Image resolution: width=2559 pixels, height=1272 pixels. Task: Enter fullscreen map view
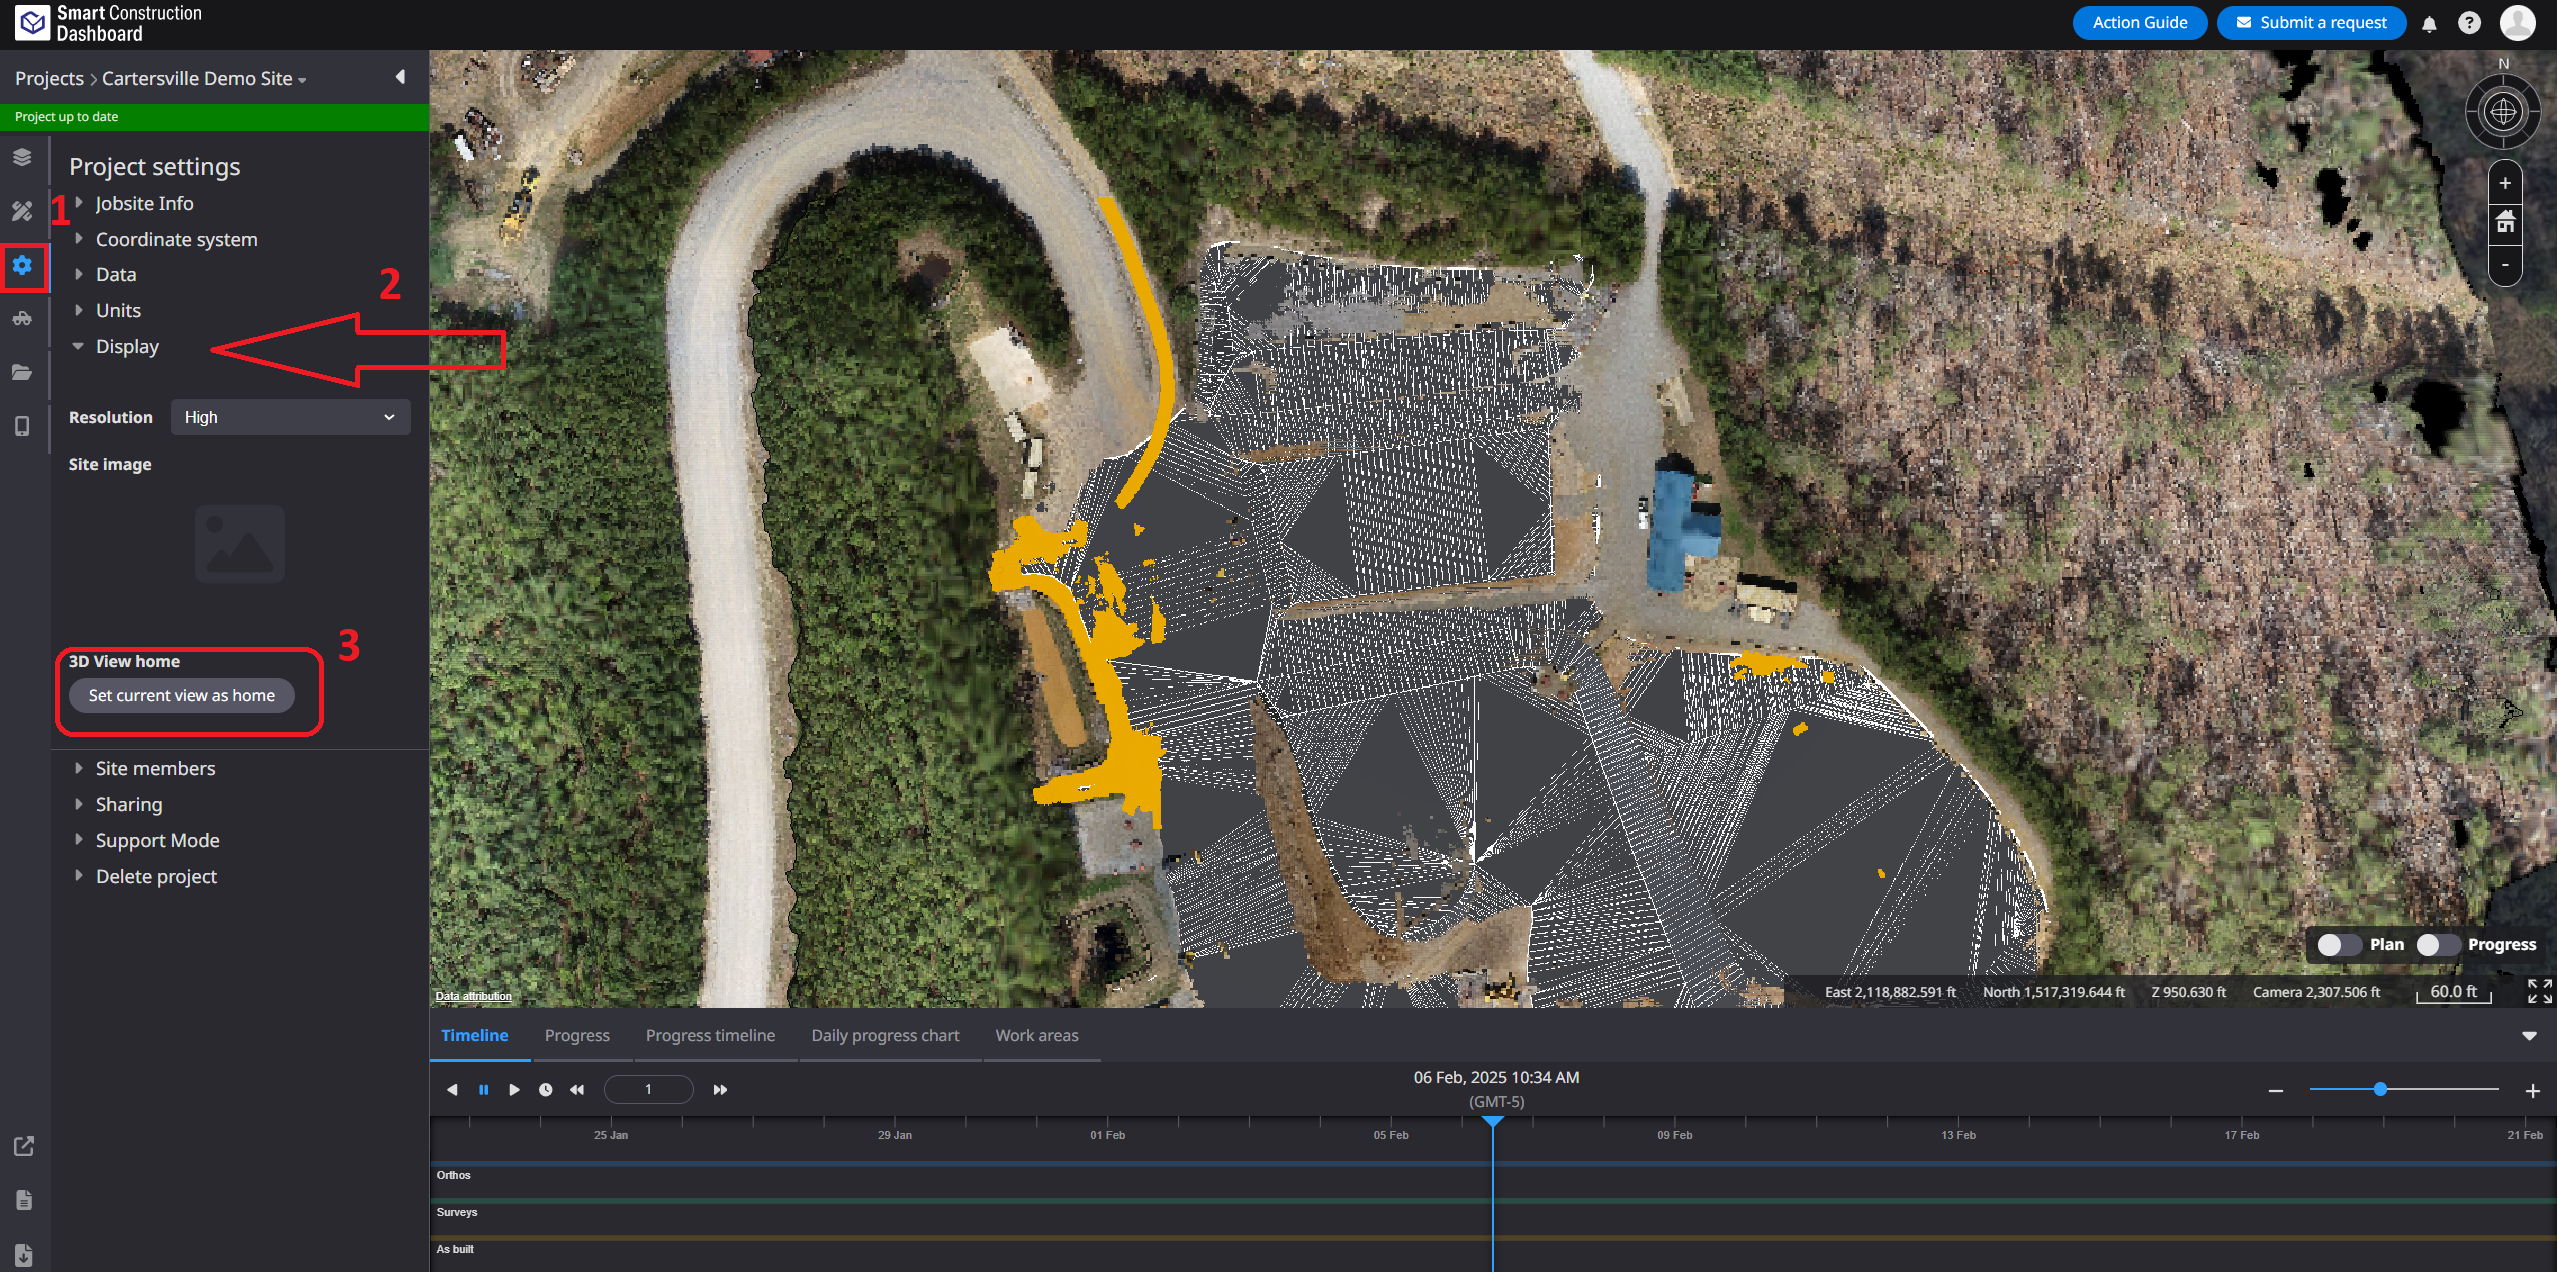point(2539,991)
